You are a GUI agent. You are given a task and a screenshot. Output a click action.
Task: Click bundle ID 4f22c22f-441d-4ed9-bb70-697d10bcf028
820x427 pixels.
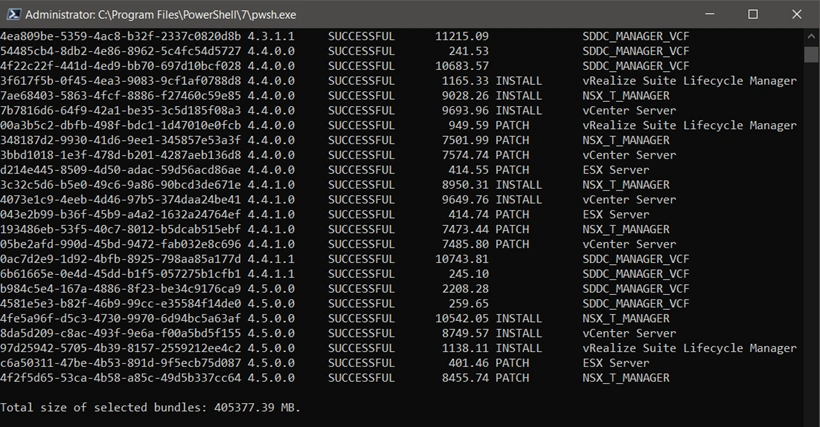pos(121,66)
